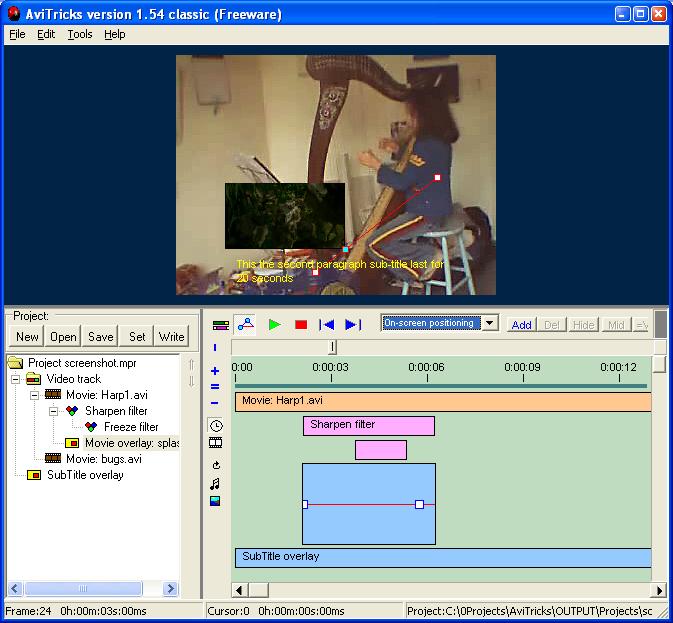
Task: Click the Open project button
Action: coord(63,337)
